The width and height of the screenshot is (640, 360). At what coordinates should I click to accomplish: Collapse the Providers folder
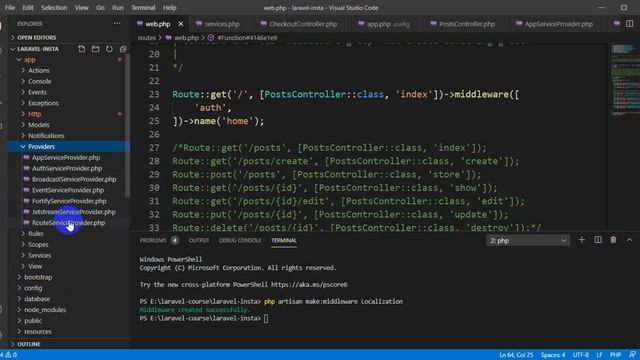(41, 147)
